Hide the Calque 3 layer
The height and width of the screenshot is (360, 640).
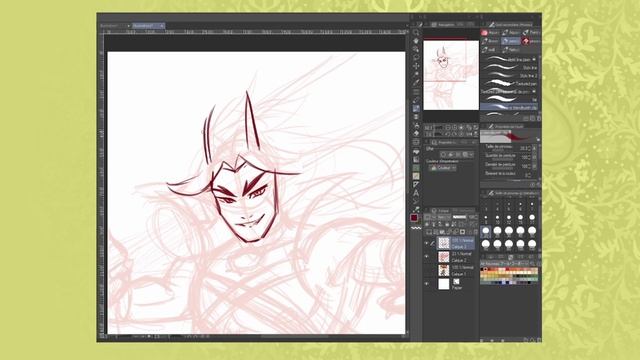(x=427, y=244)
